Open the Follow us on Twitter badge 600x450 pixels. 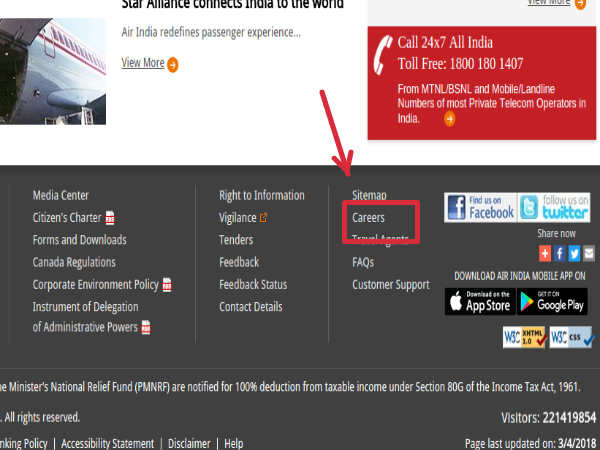pos(554,208)
